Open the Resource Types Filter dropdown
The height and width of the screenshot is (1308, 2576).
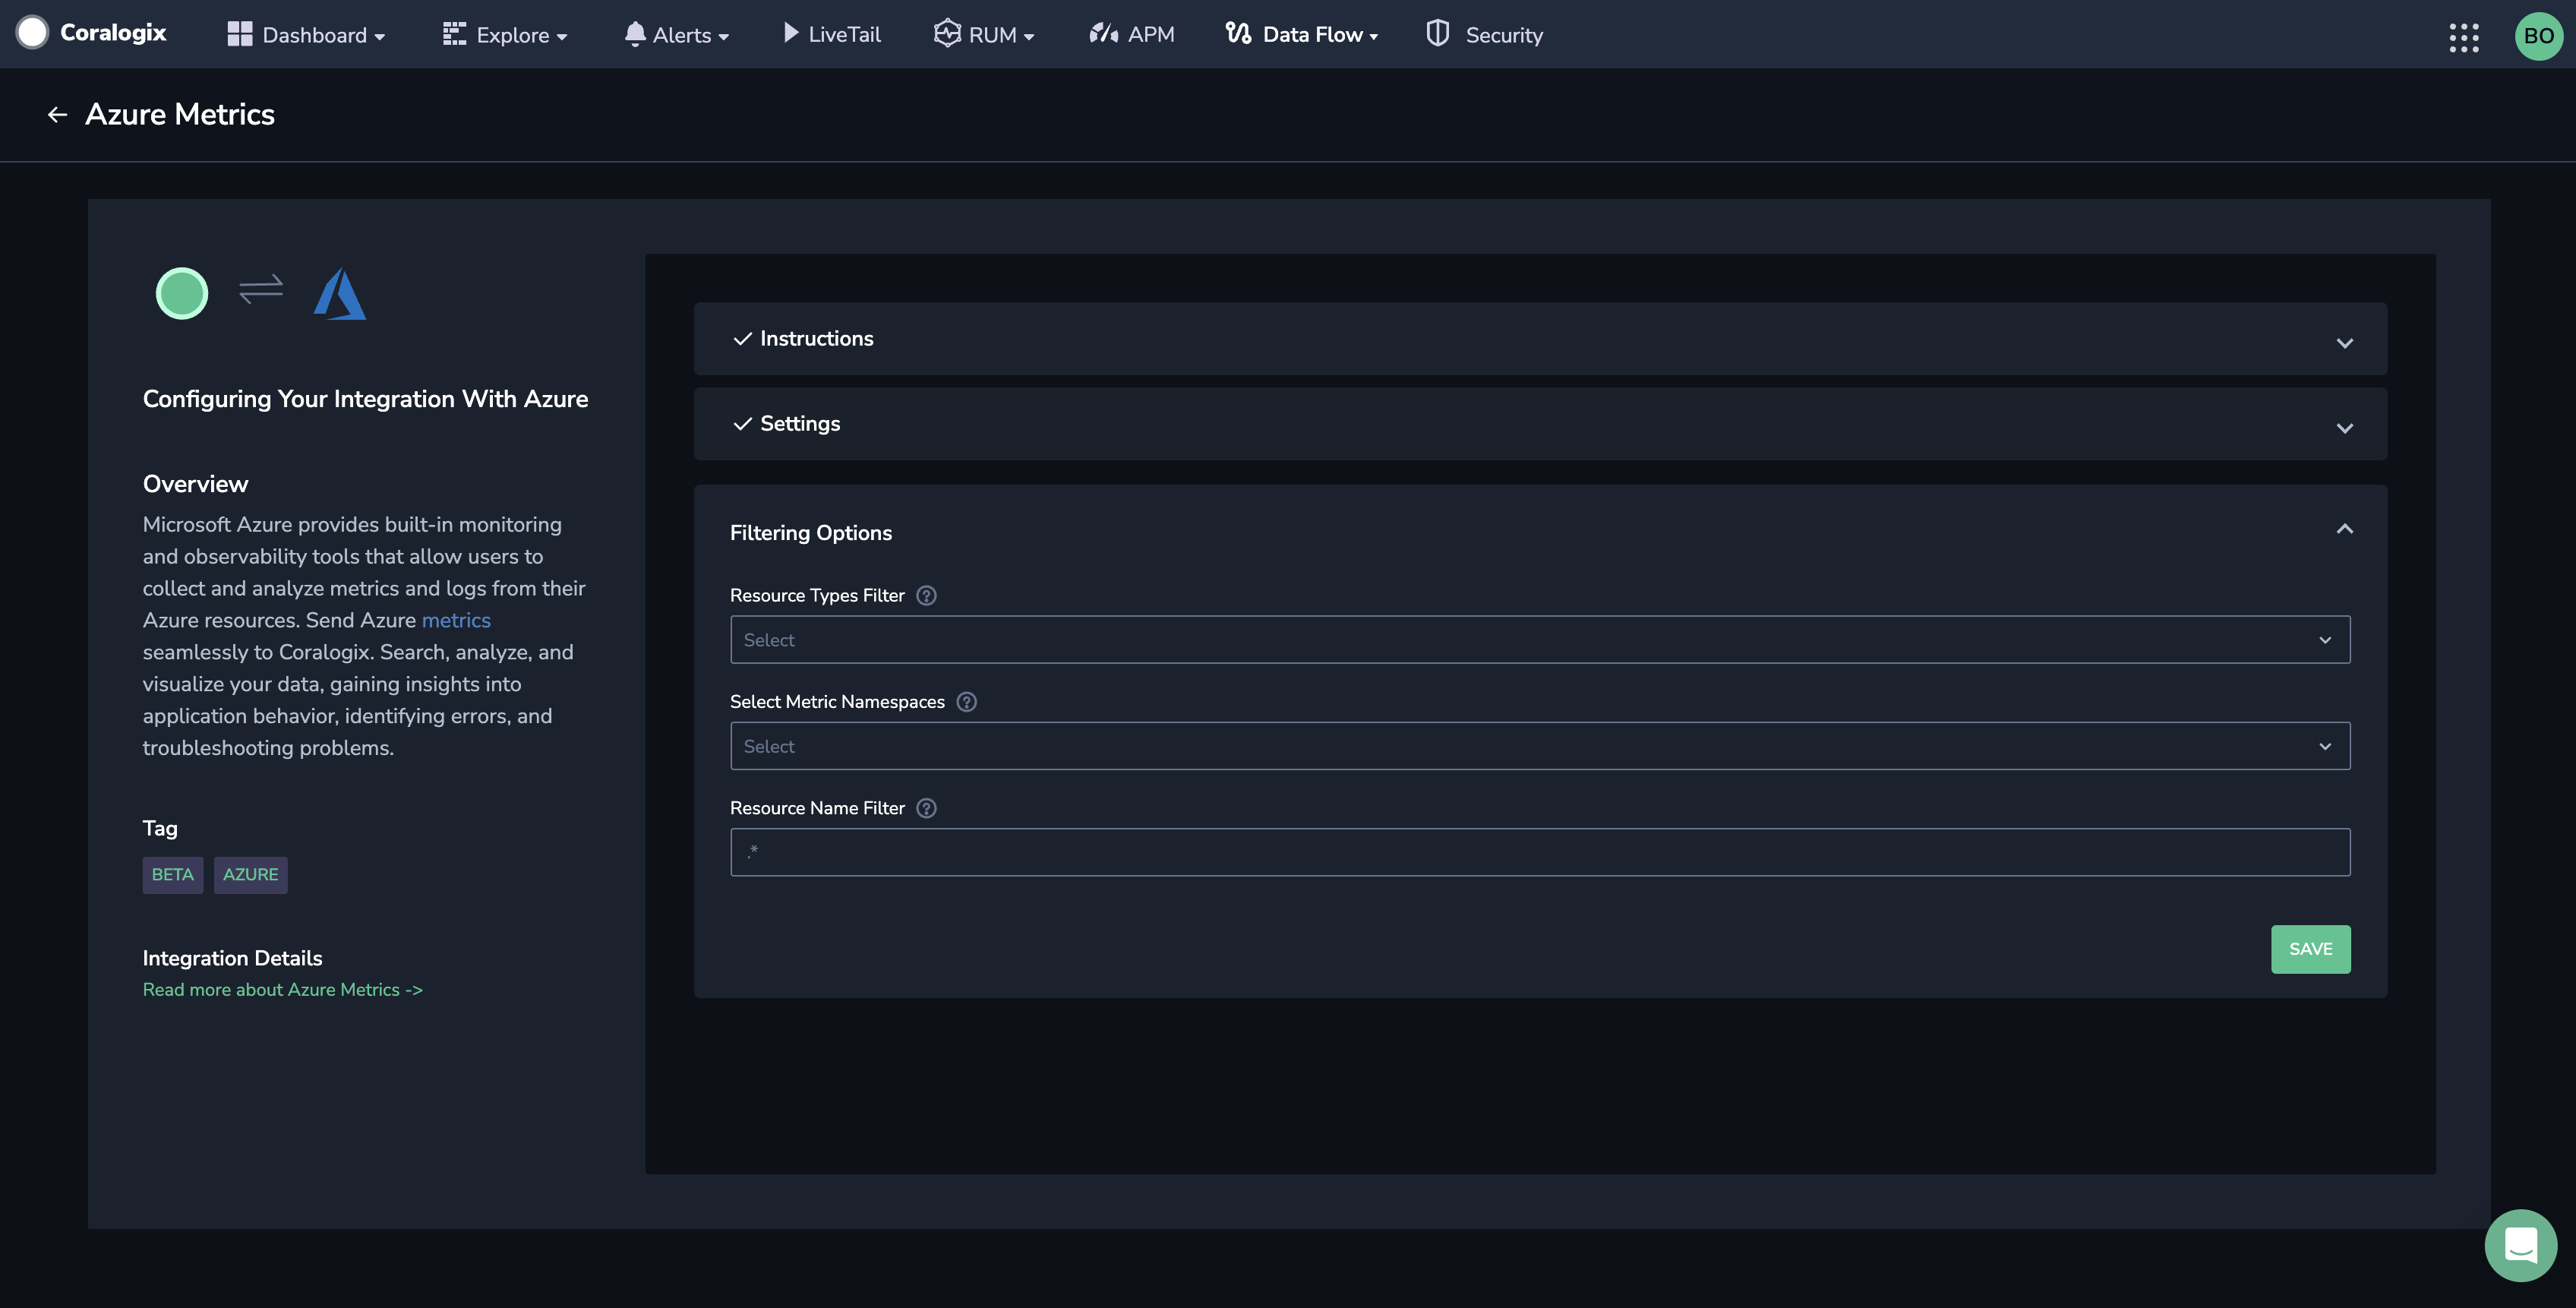tap(1540, 640)
